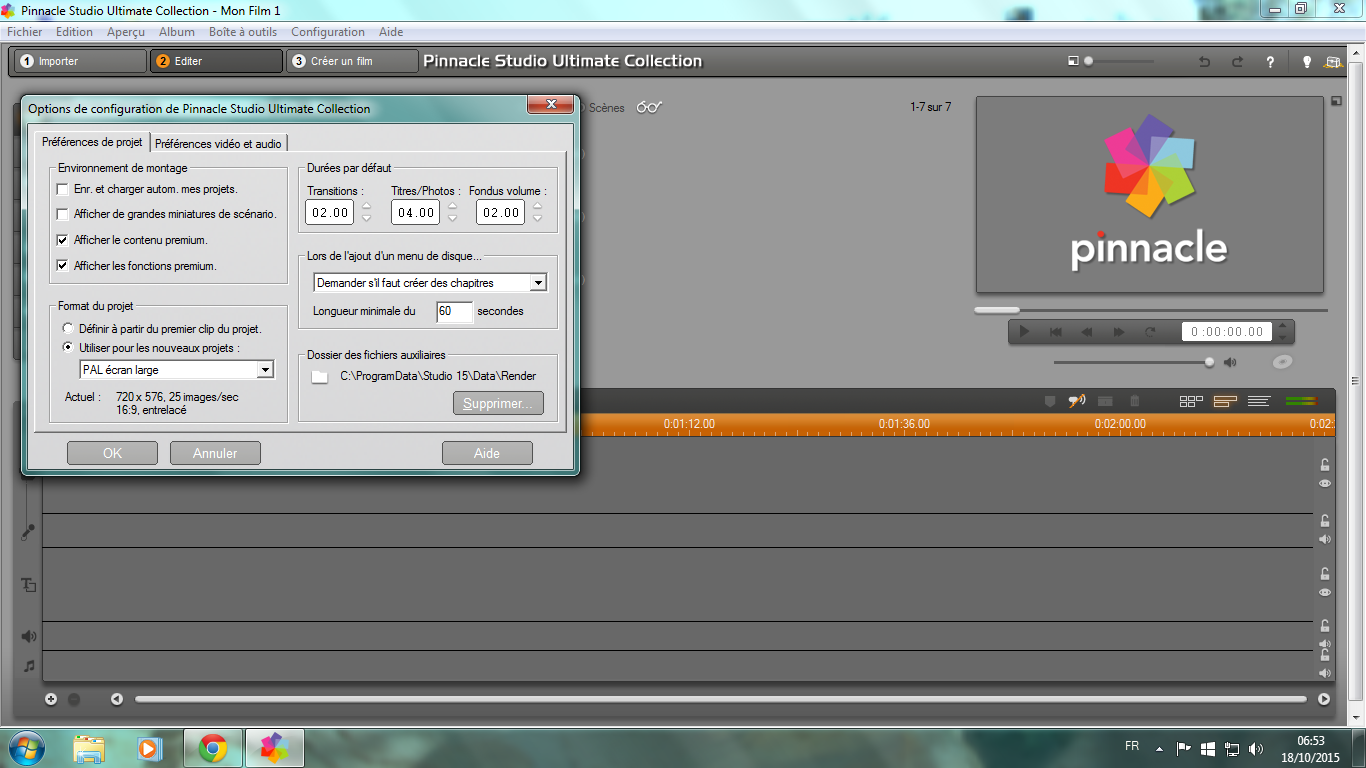
Task: Decrease the Transitions duration stepper
Action: [366, 218]
